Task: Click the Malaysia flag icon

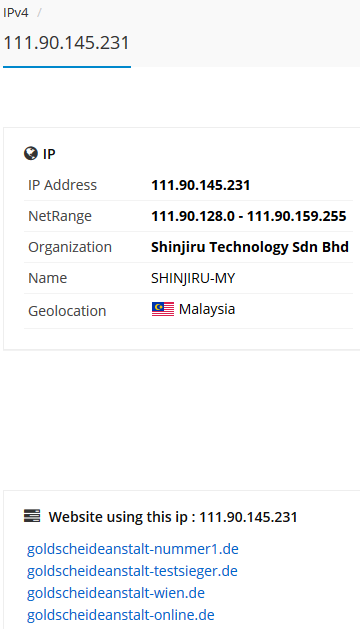Action: click(x=163, y=309)
